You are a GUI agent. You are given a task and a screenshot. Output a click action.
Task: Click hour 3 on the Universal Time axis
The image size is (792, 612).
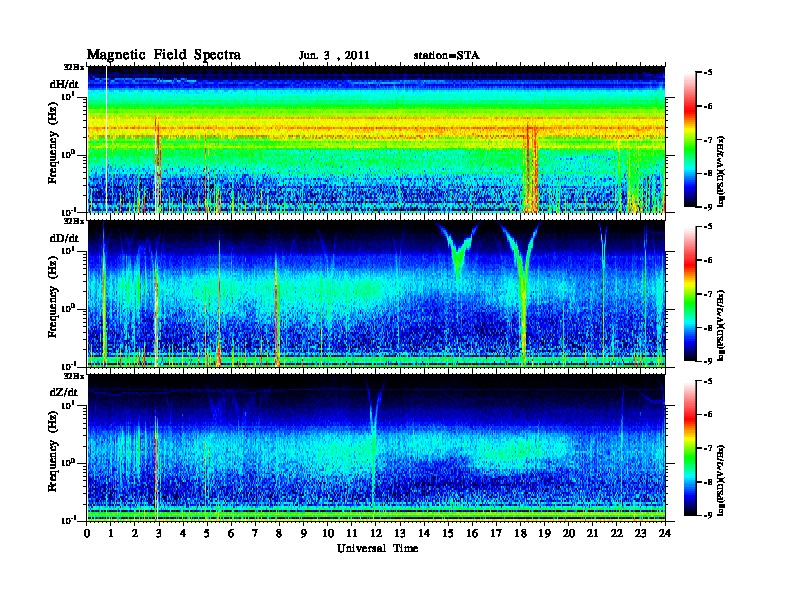(159, 533)
